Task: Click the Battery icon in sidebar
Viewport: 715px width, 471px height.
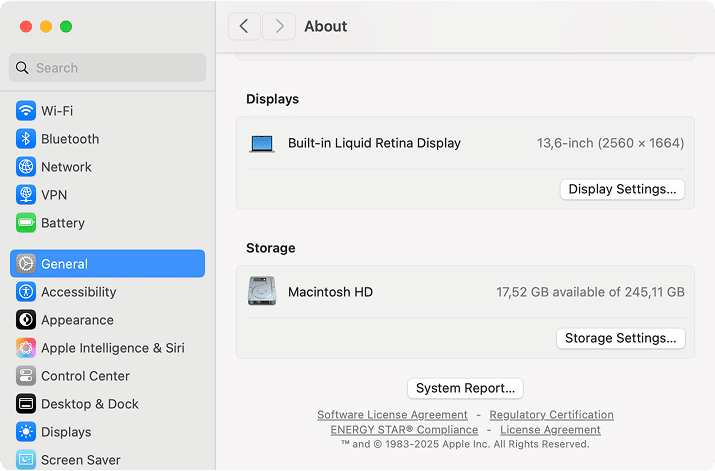Action: 26,223
